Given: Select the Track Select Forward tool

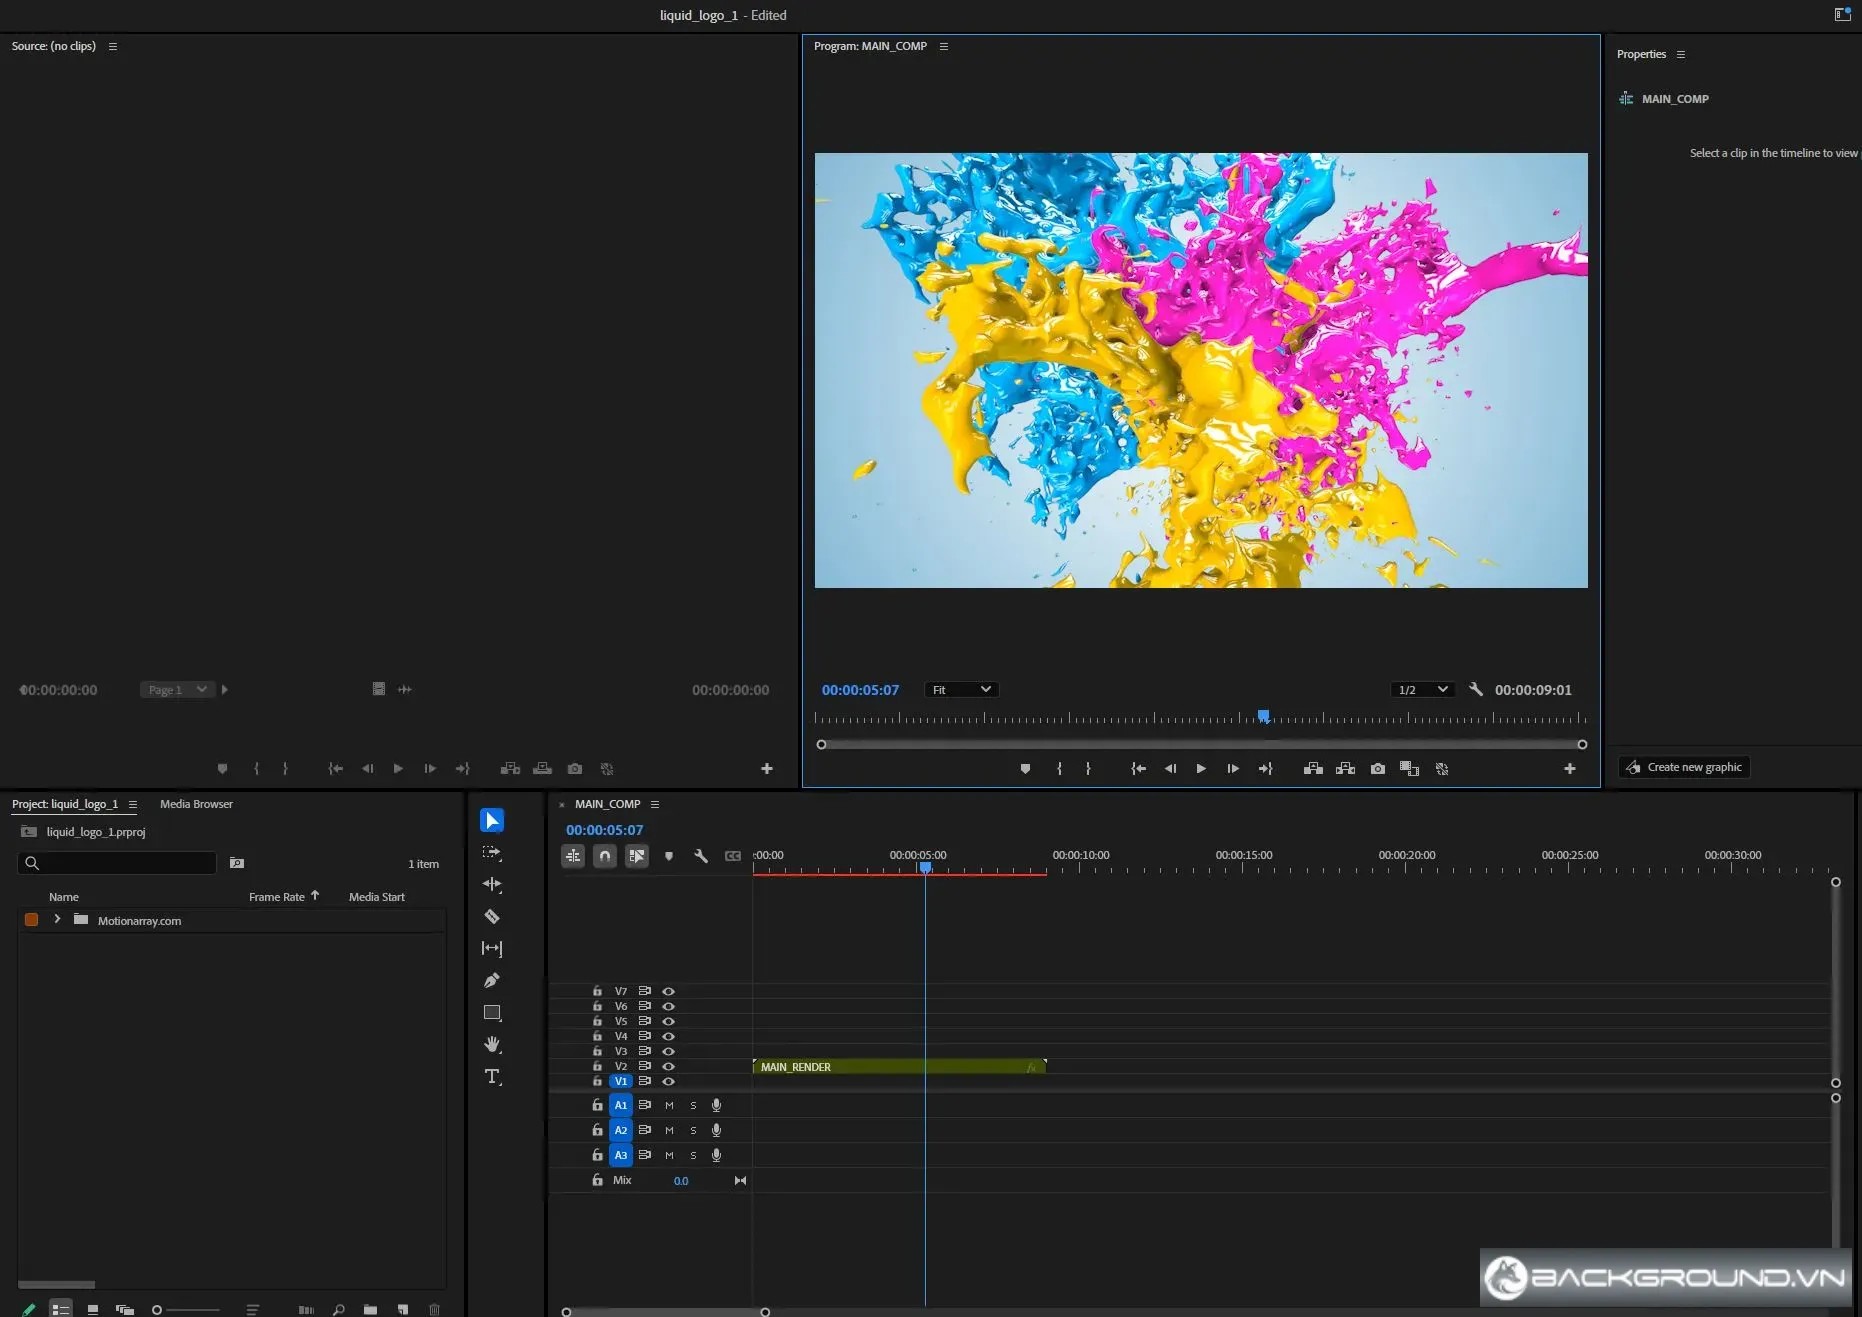Looking at the screenshot, I should coord(492,853).
